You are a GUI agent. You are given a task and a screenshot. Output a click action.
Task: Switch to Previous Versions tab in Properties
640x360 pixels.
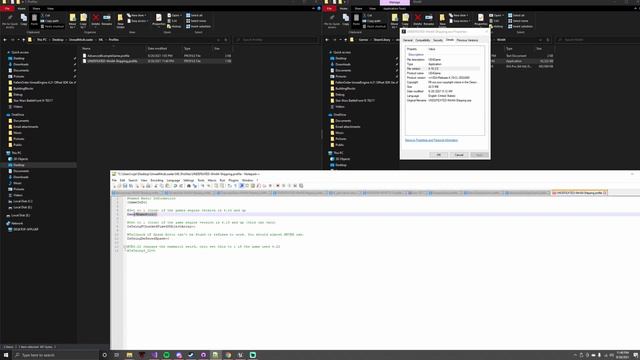coord(467,40)
